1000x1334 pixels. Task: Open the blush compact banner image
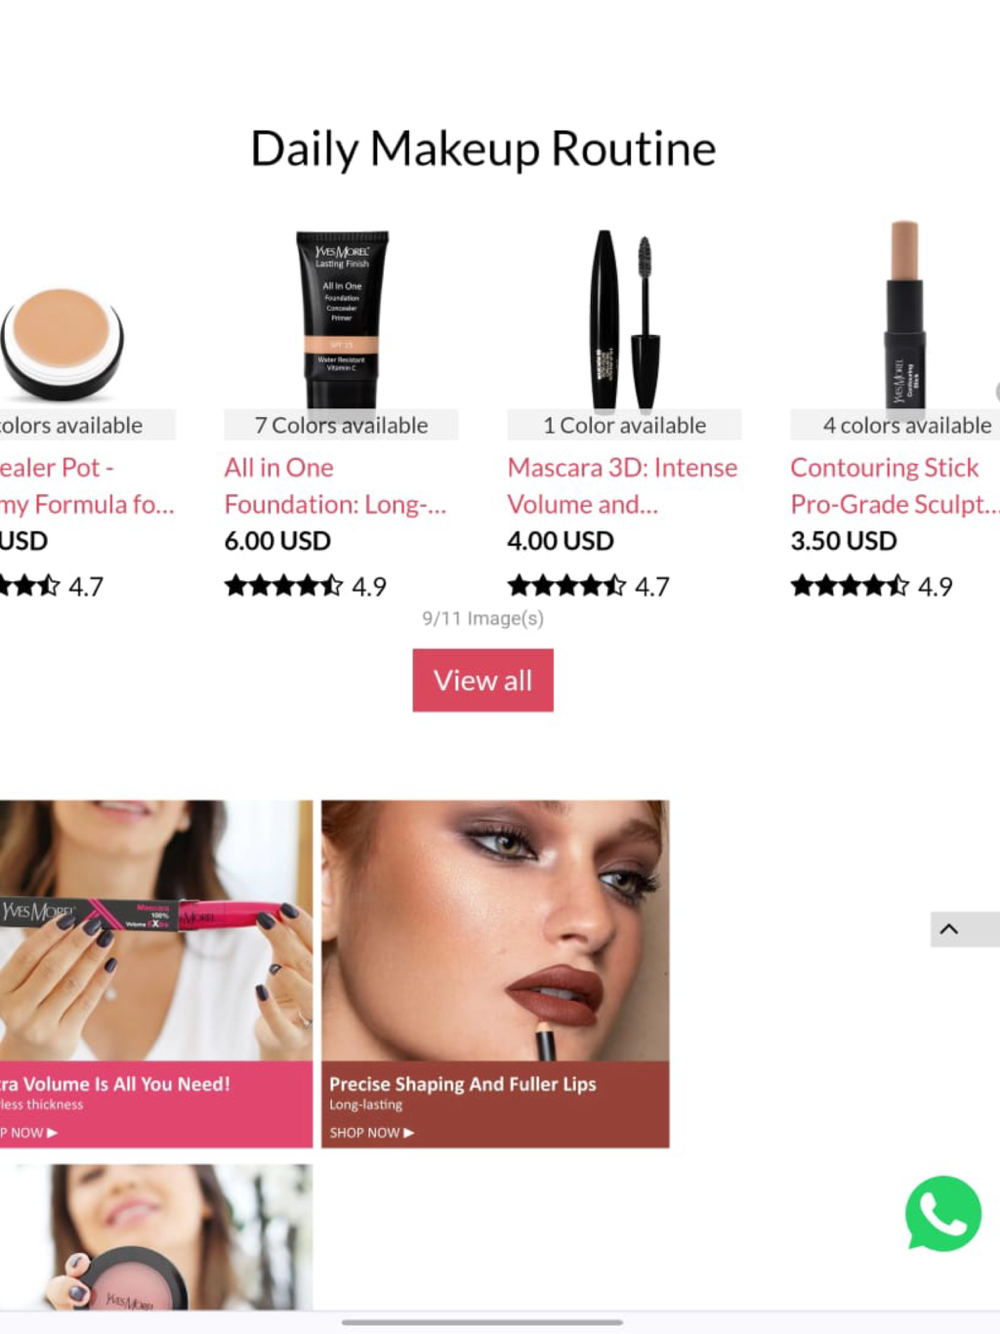tap(156, 1237)
